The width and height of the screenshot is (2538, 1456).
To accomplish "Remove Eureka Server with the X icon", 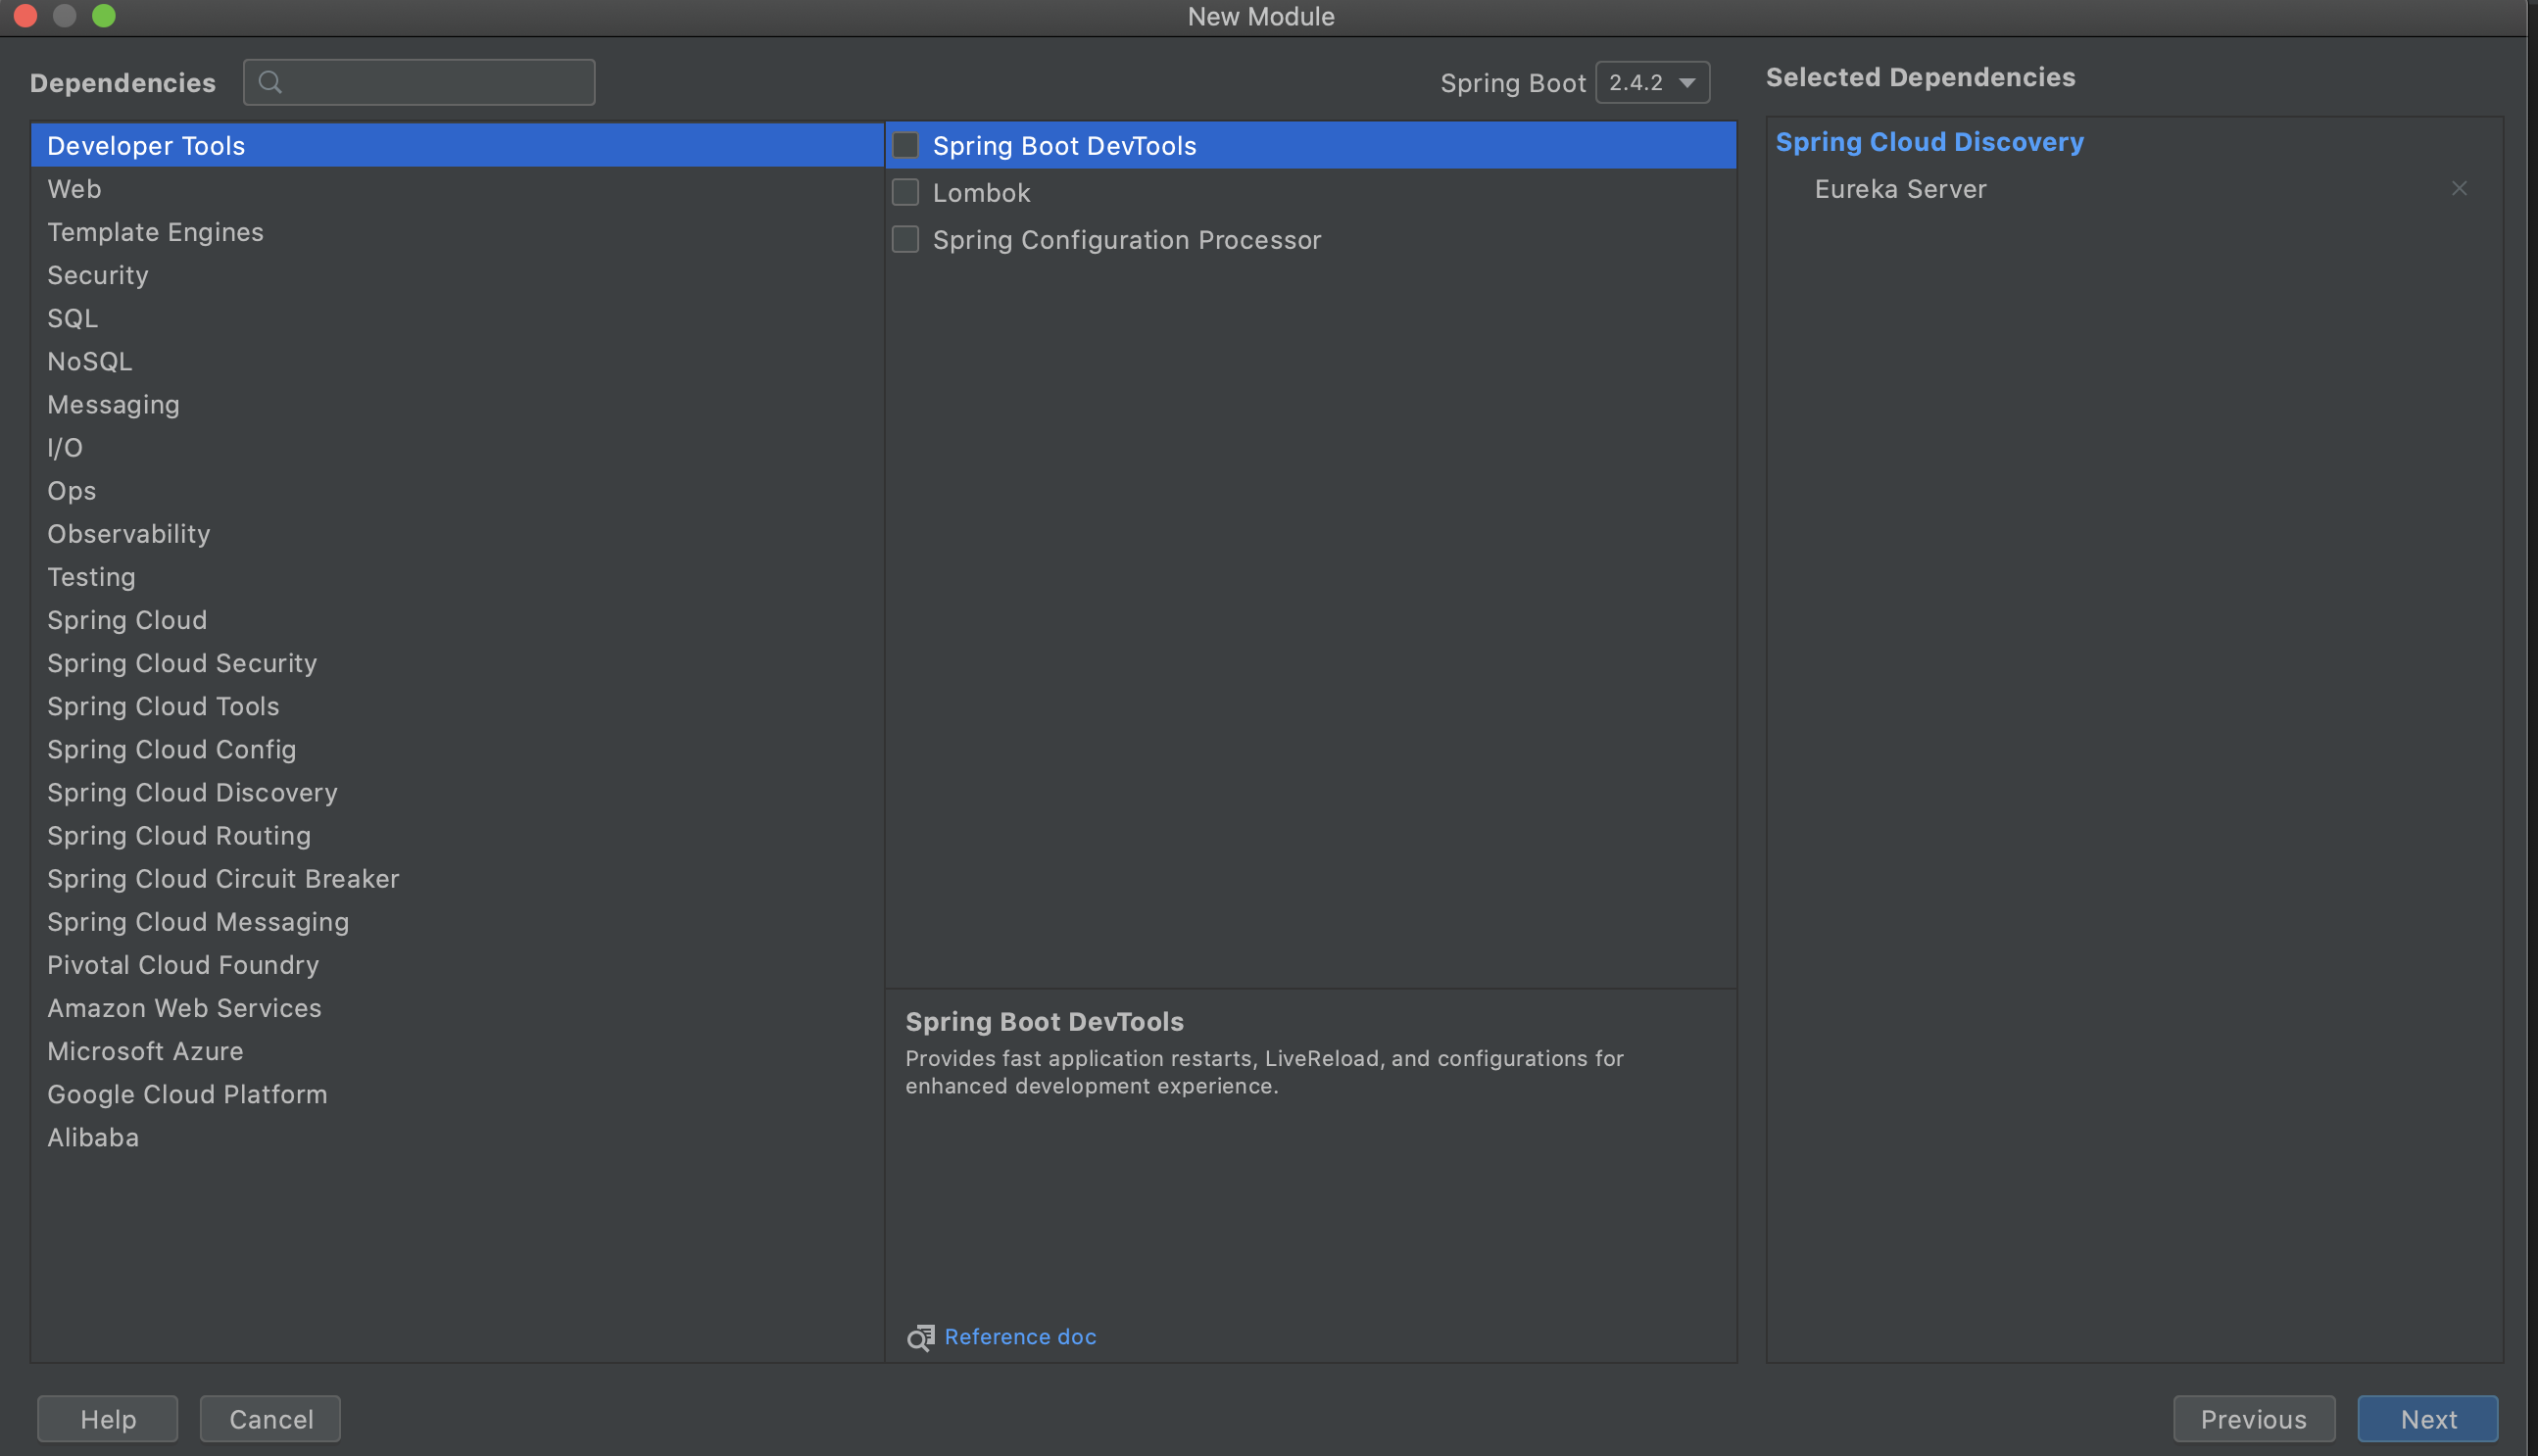I will 2459,188.
